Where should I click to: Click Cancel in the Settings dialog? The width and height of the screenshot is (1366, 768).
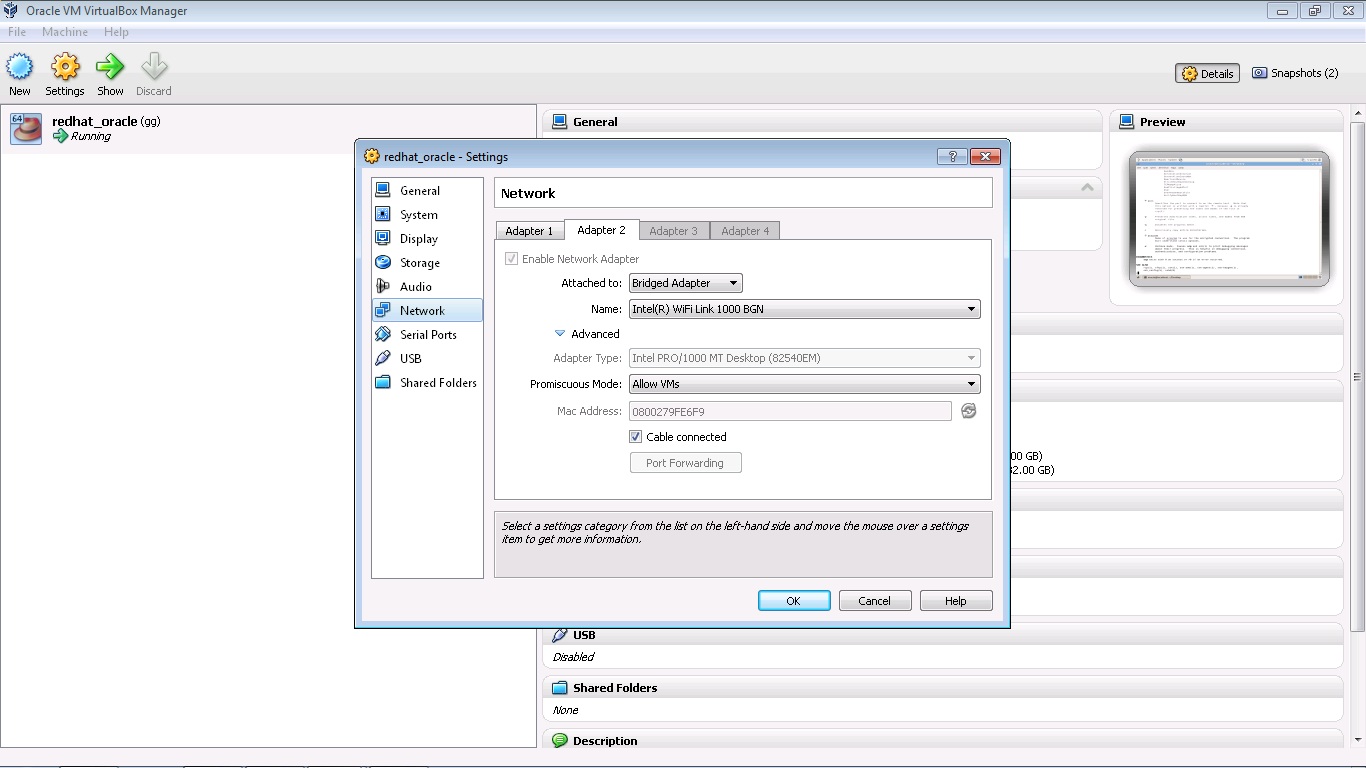[874, 601]
